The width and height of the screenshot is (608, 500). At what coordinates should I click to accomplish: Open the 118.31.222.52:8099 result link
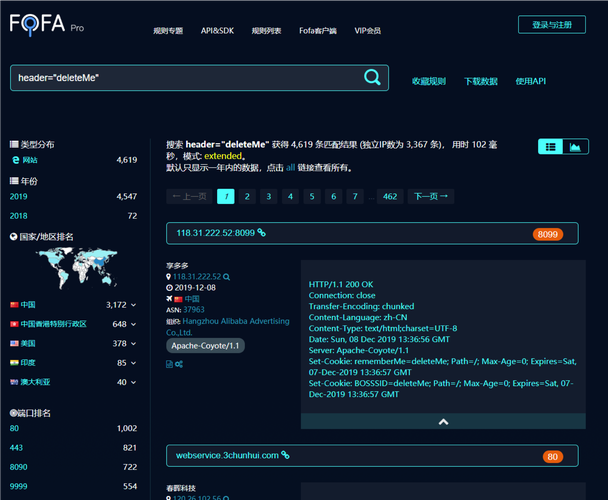pos(216,233)
